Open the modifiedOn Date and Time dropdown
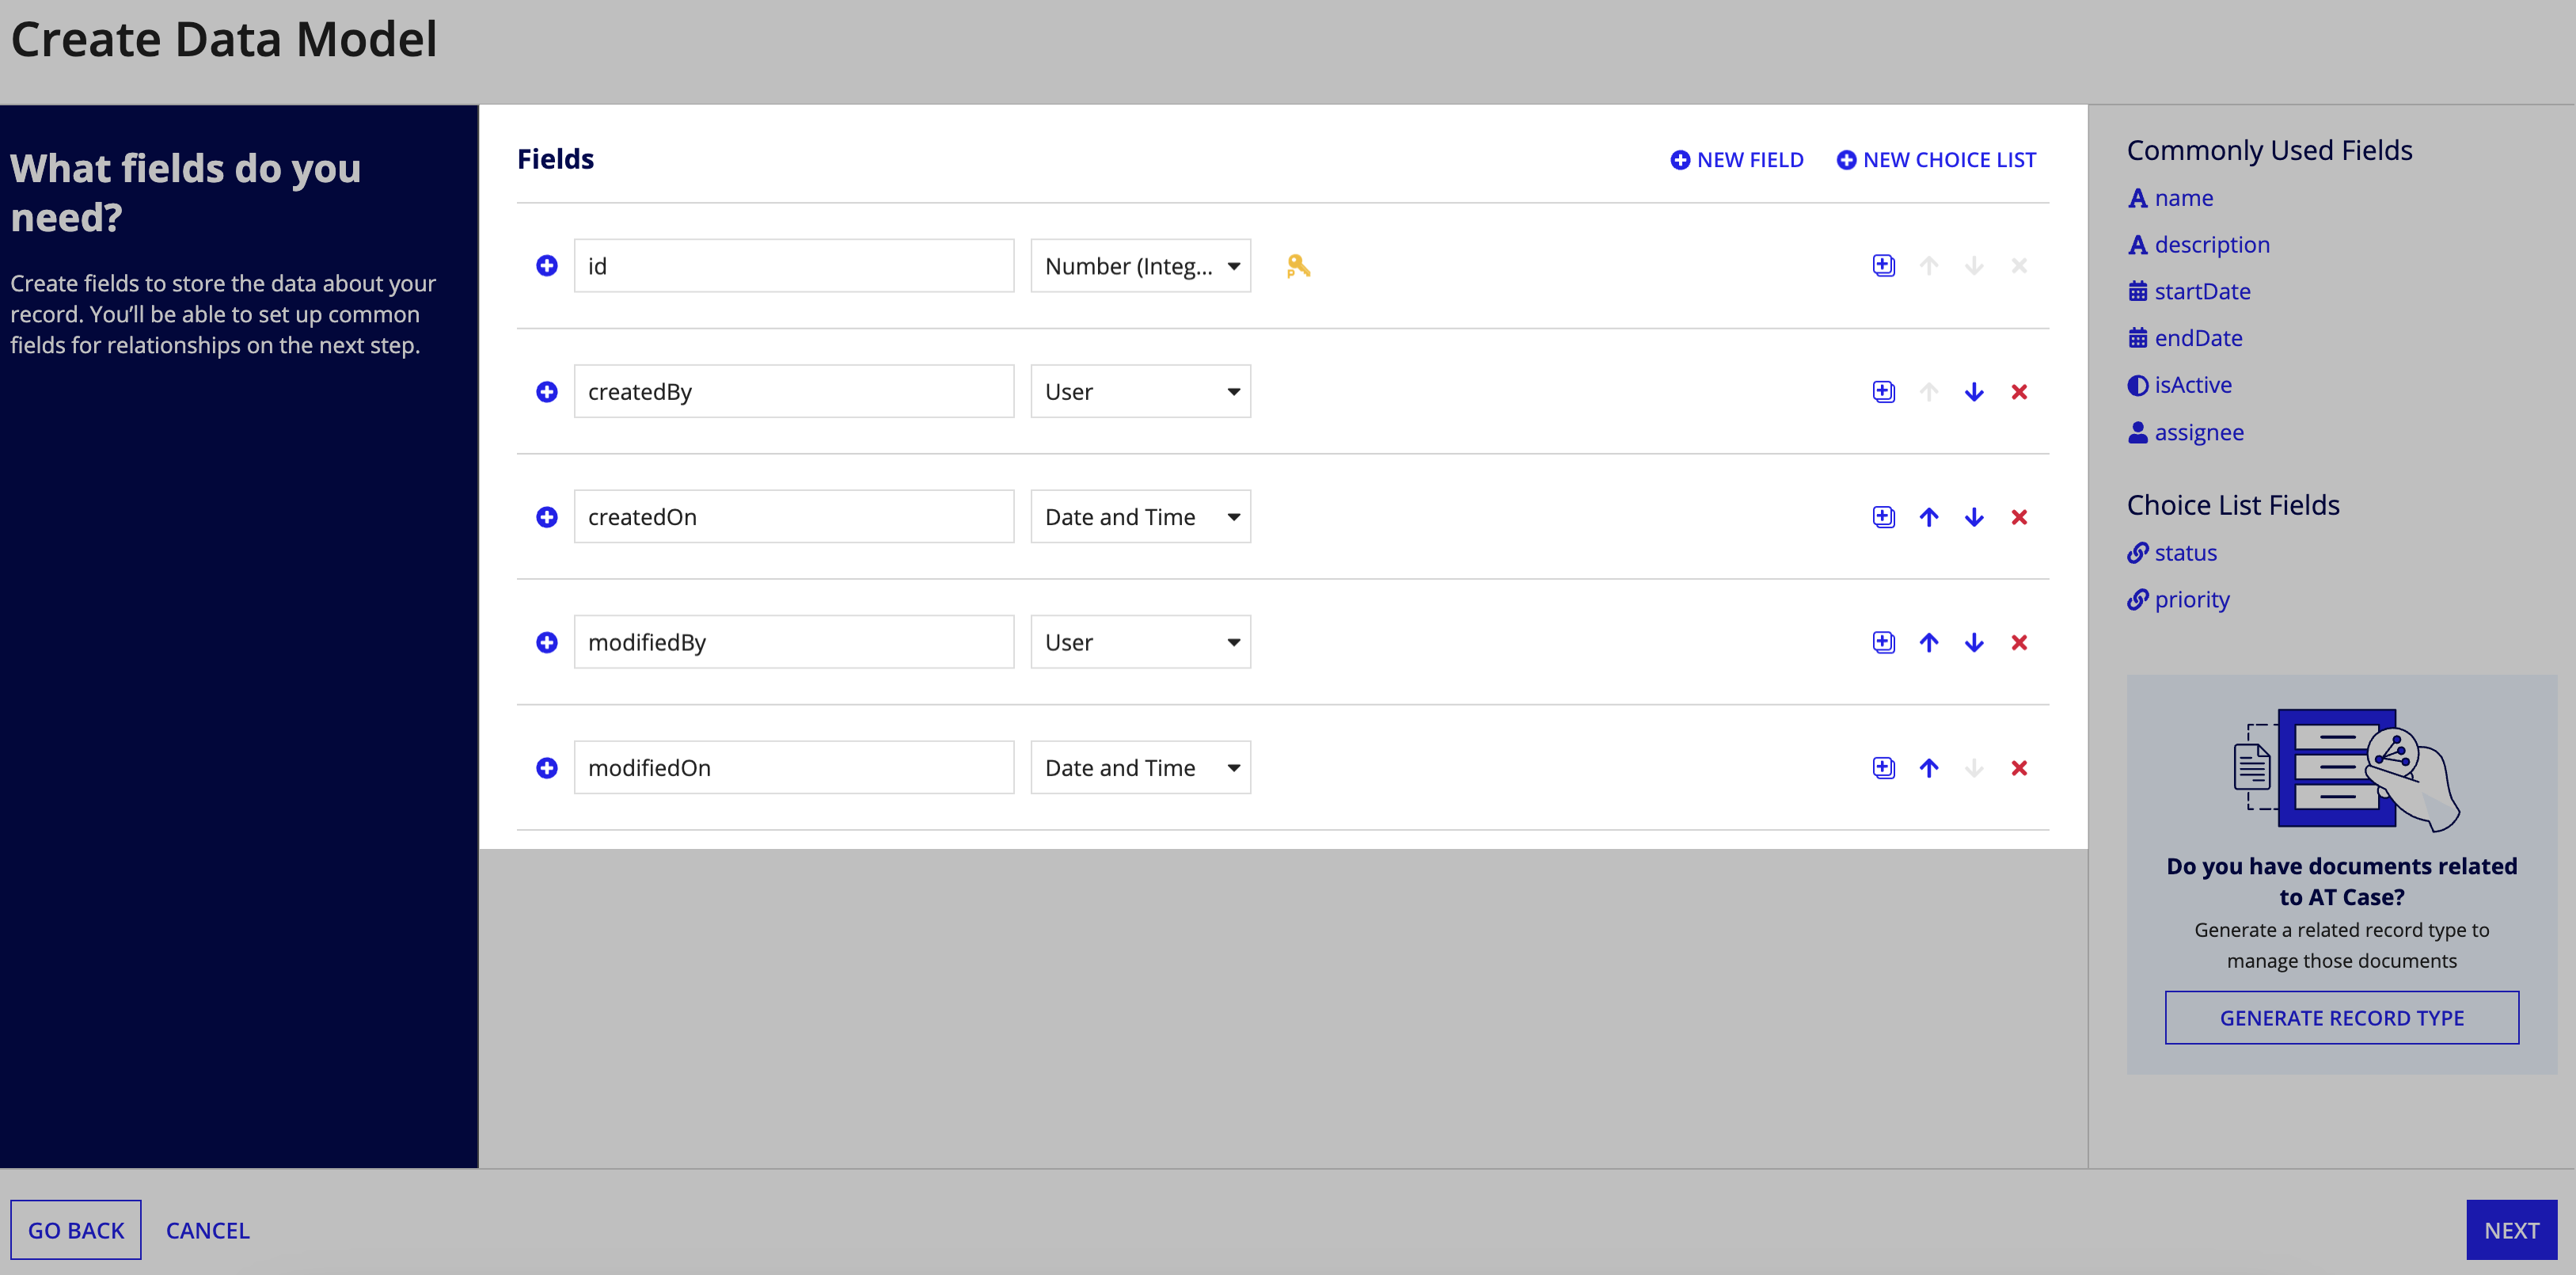2576x1275 pixels. pyautogui.click(x=1140, y=768)
